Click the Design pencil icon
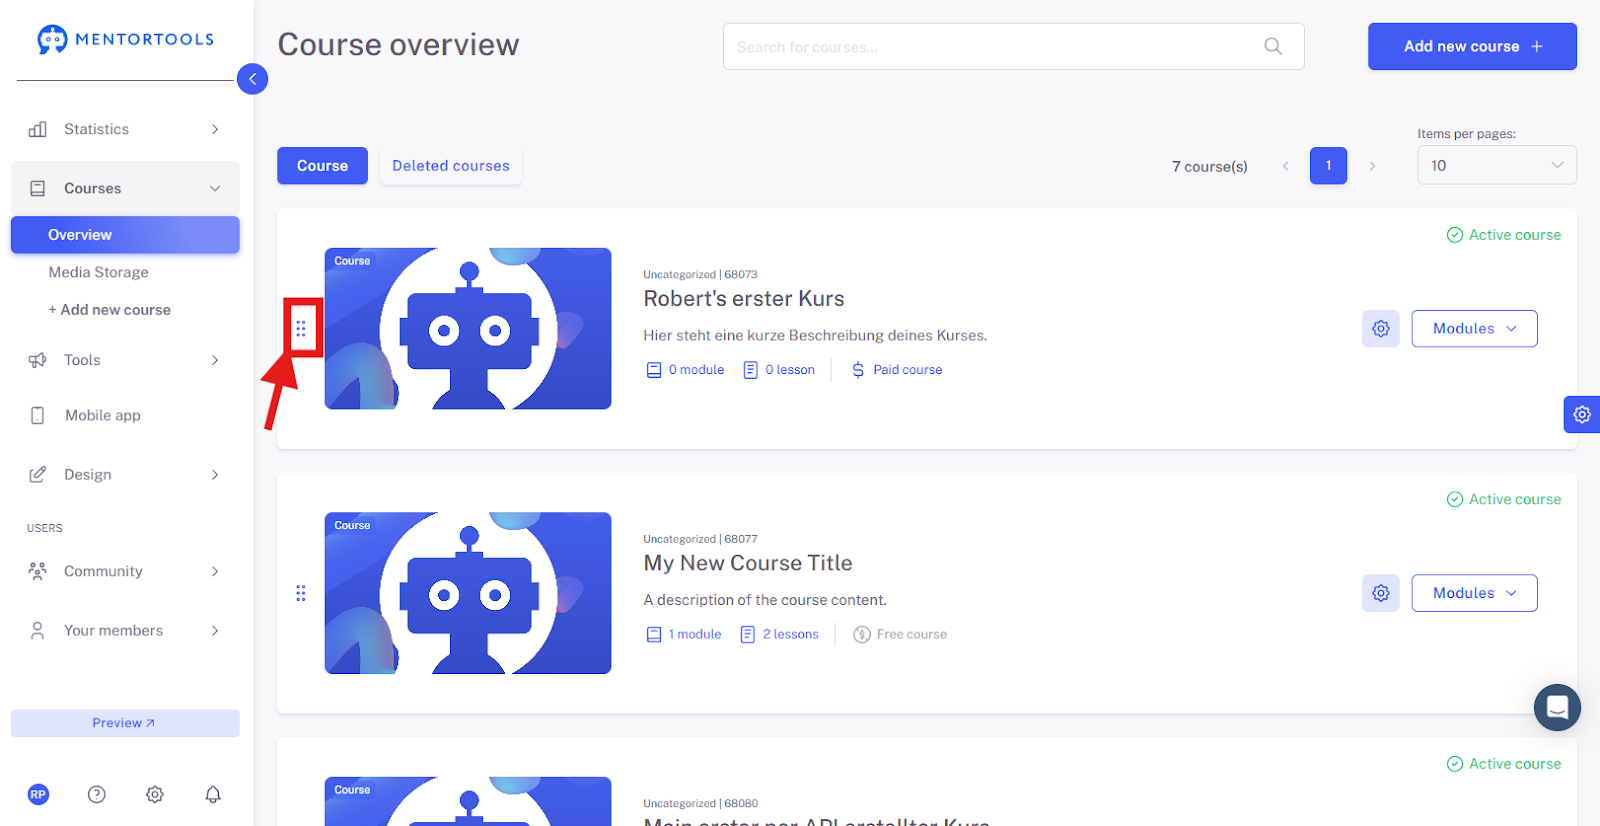 coord(38,474)
